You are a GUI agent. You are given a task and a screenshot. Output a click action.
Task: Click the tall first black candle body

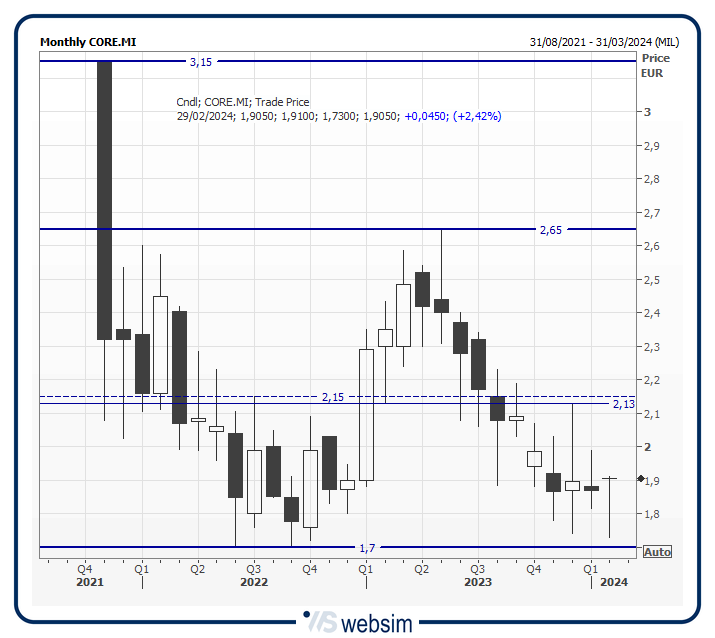point(104,200)
